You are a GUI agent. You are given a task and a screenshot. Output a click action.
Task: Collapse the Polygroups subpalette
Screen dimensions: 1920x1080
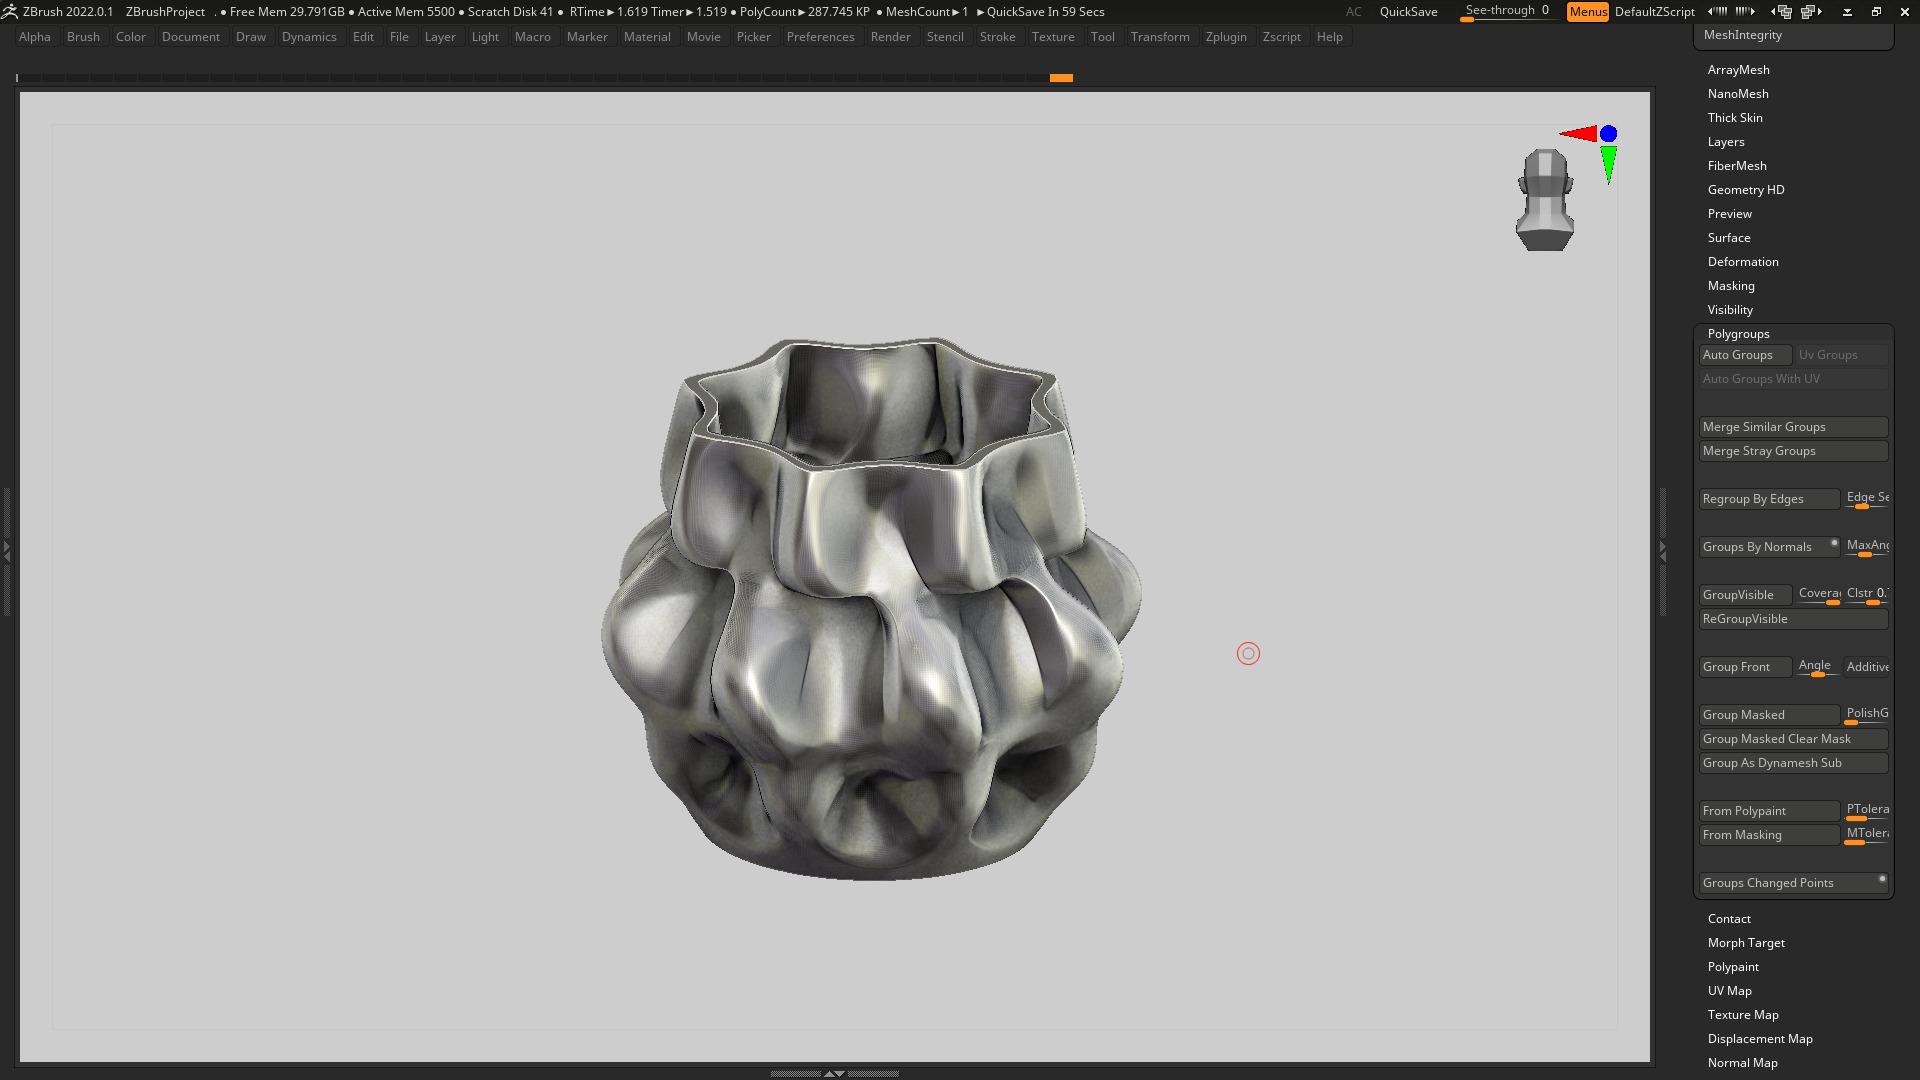coord(1738,334)
